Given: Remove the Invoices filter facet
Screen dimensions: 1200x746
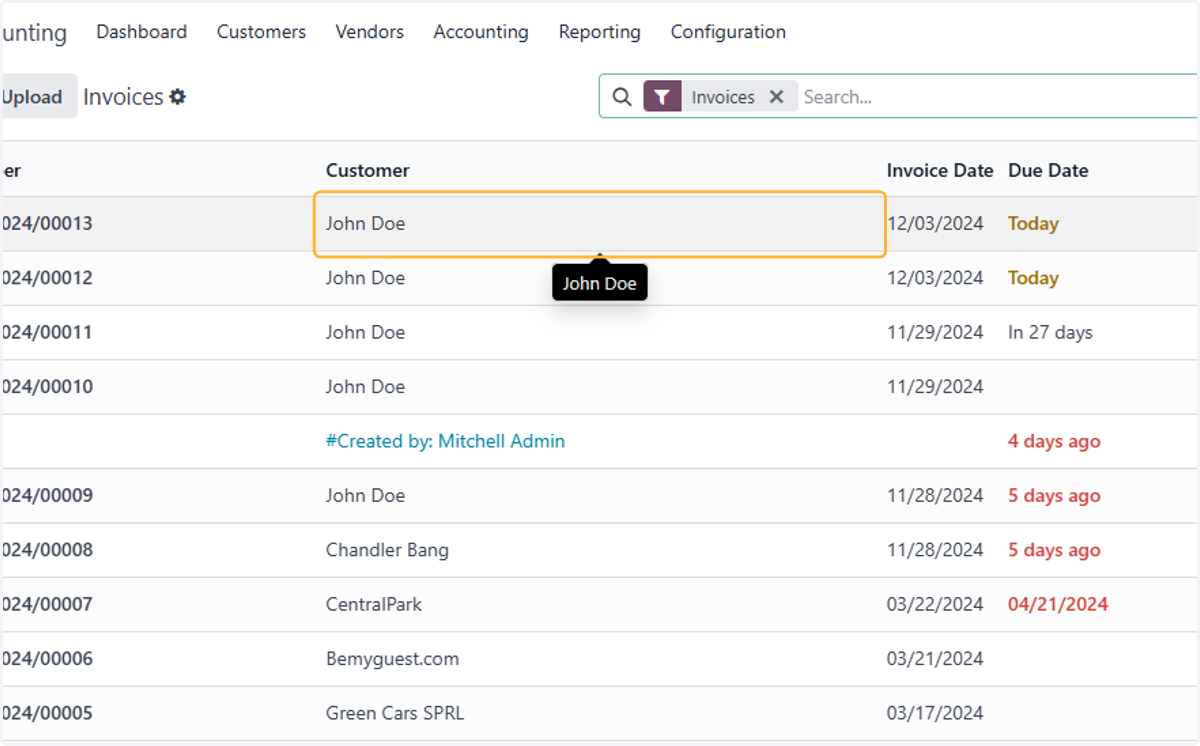Looking at the screenshot, I should pyautogui.click(x=776, y=97).
